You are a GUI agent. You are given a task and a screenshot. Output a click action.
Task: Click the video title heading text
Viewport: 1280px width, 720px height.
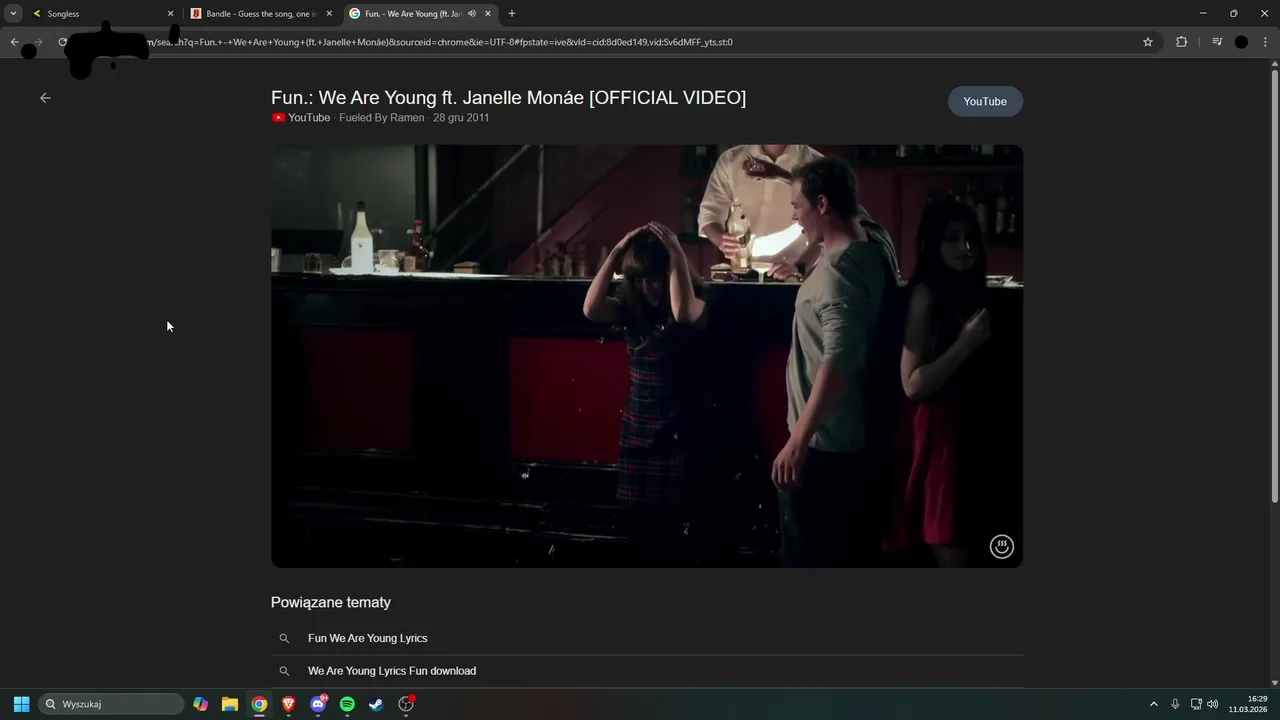tap(508, 97)
